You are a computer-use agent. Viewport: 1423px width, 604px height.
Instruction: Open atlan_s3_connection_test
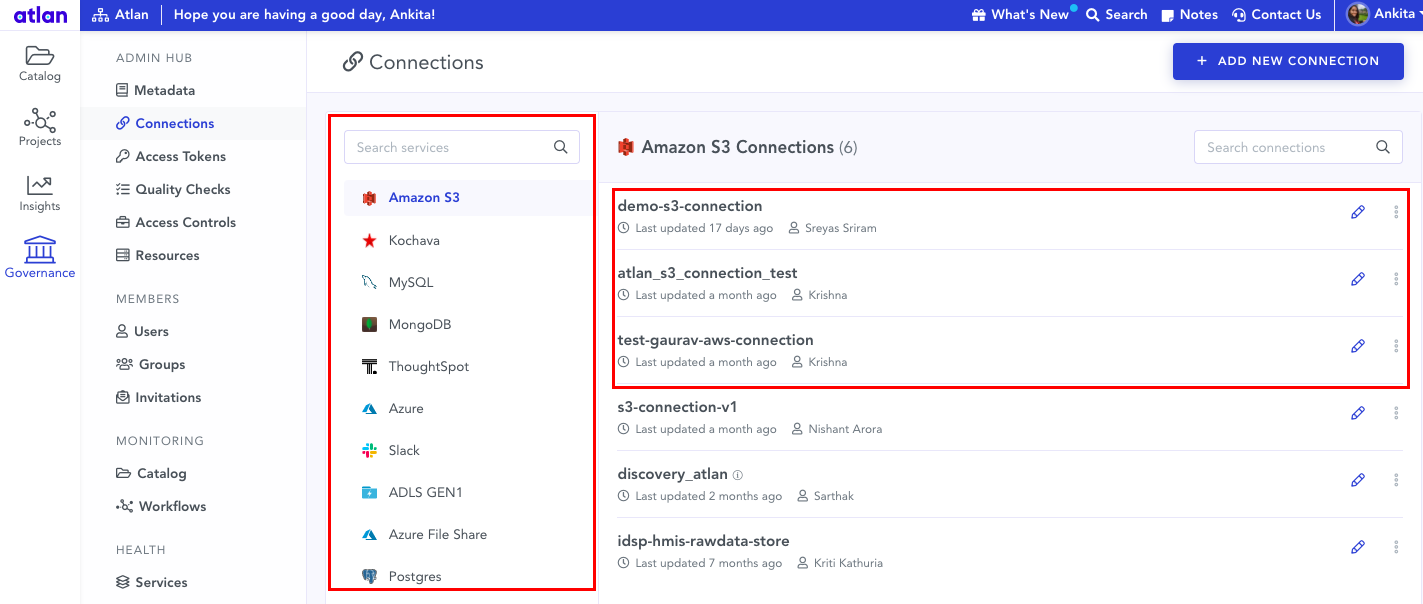click(x=707, y=273)
